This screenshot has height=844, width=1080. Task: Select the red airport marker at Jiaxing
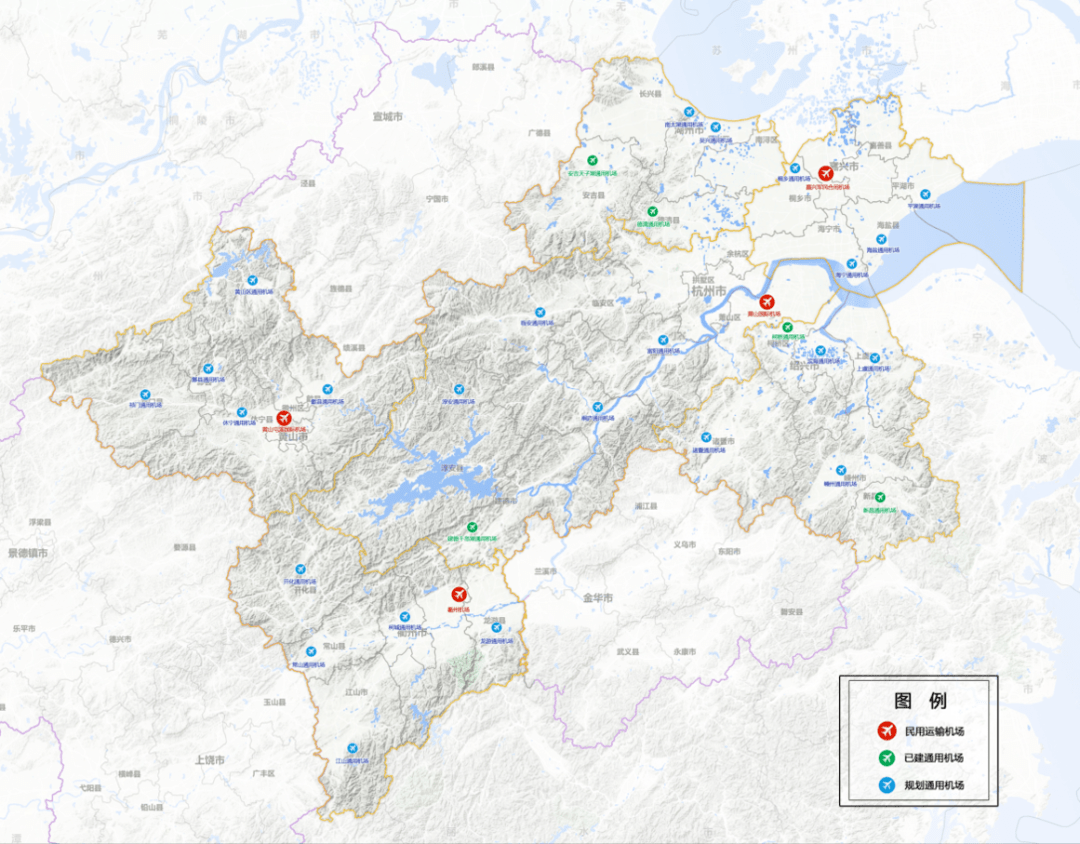tap(825, 174)
